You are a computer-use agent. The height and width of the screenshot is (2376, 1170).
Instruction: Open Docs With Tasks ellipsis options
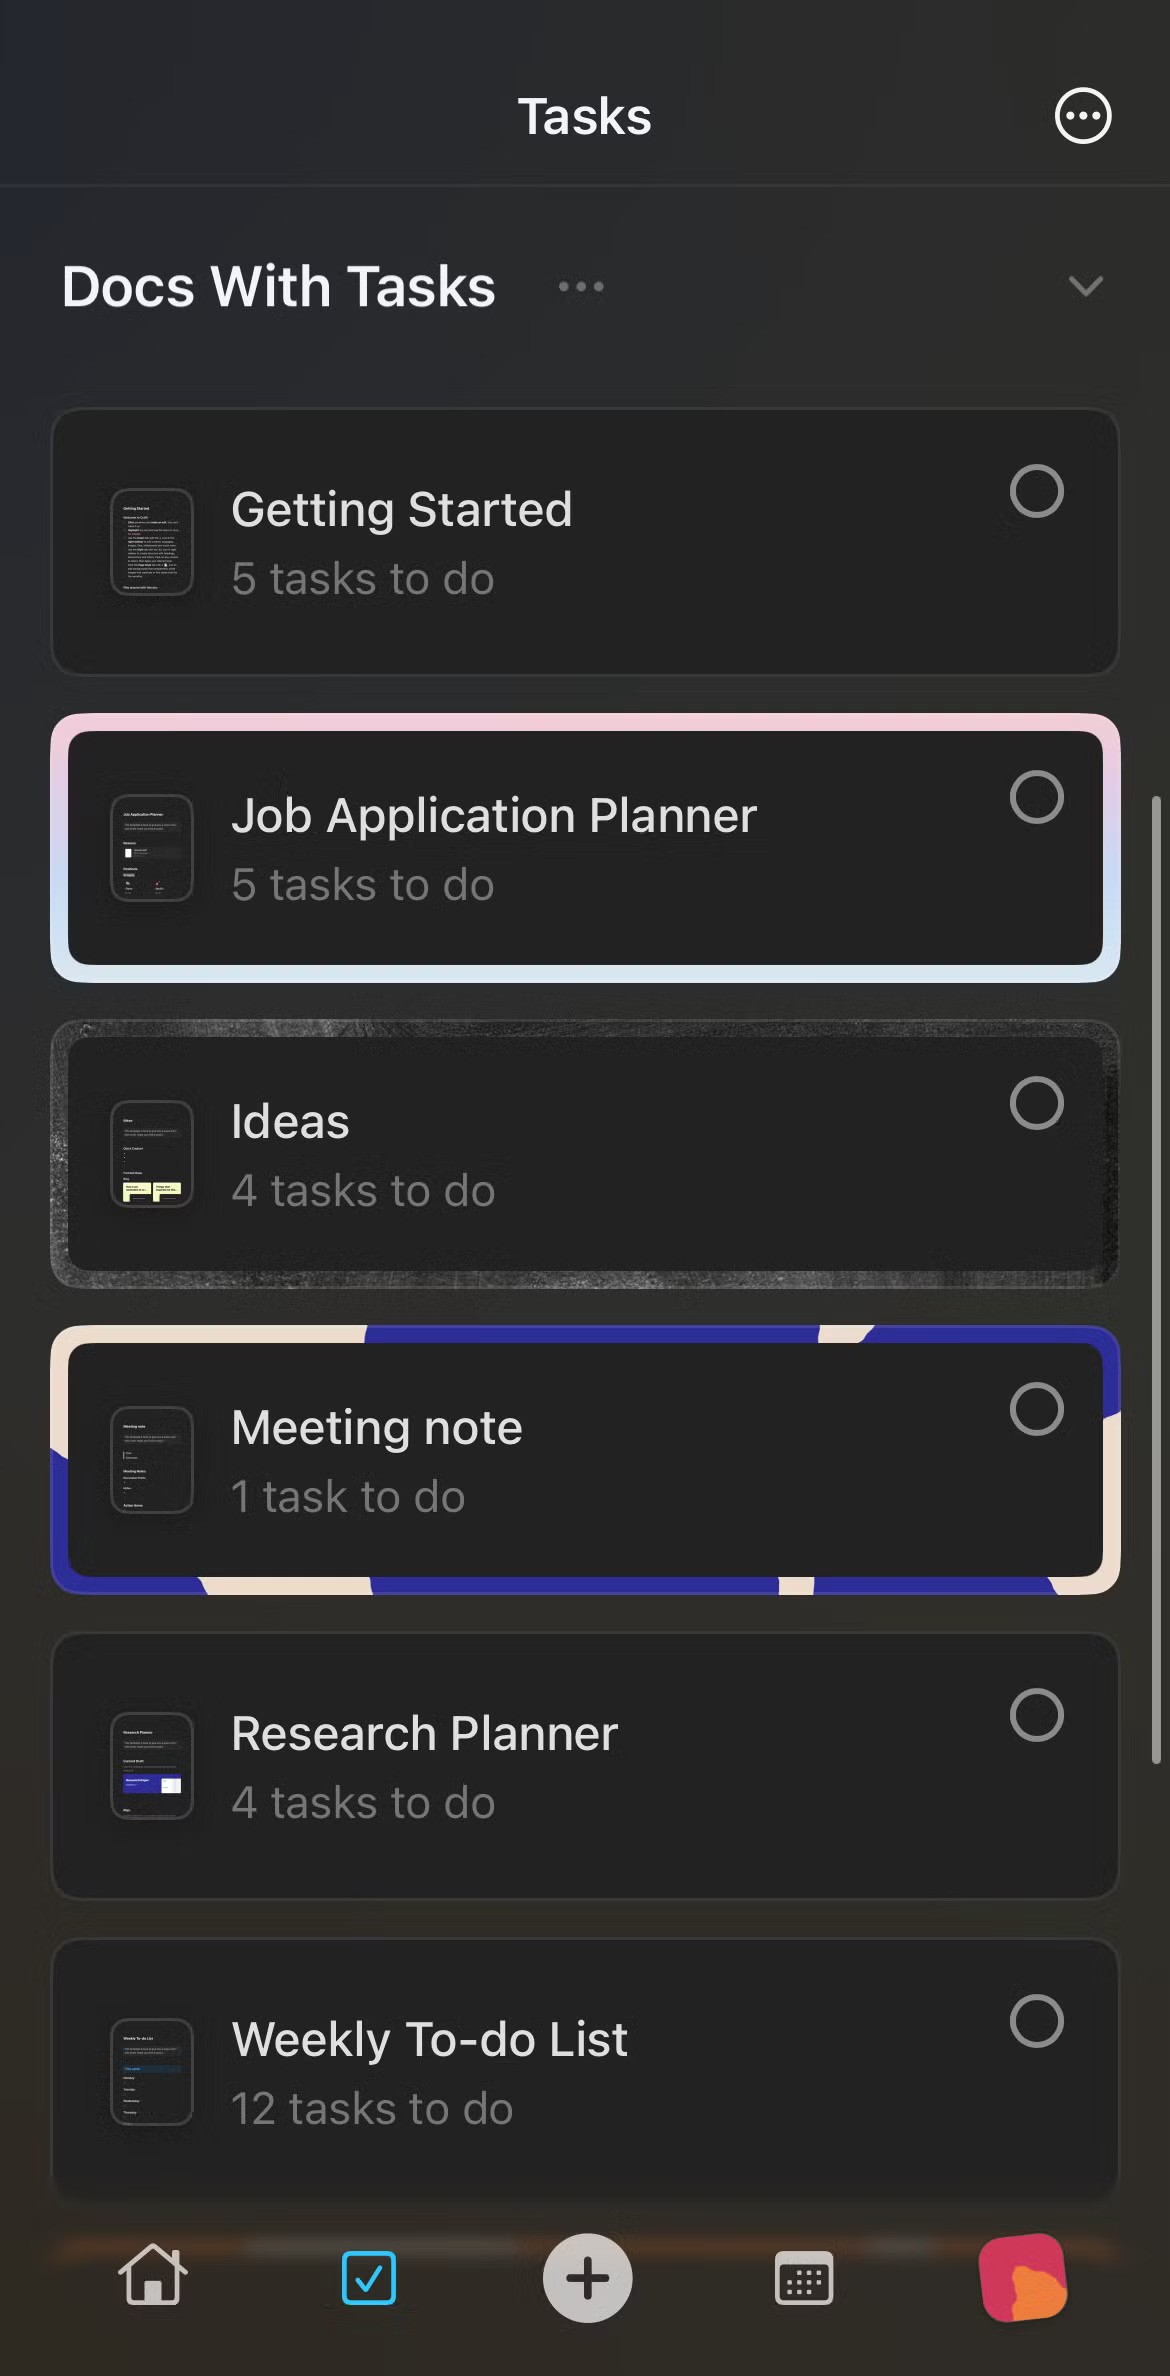click(x=581, y=287)
